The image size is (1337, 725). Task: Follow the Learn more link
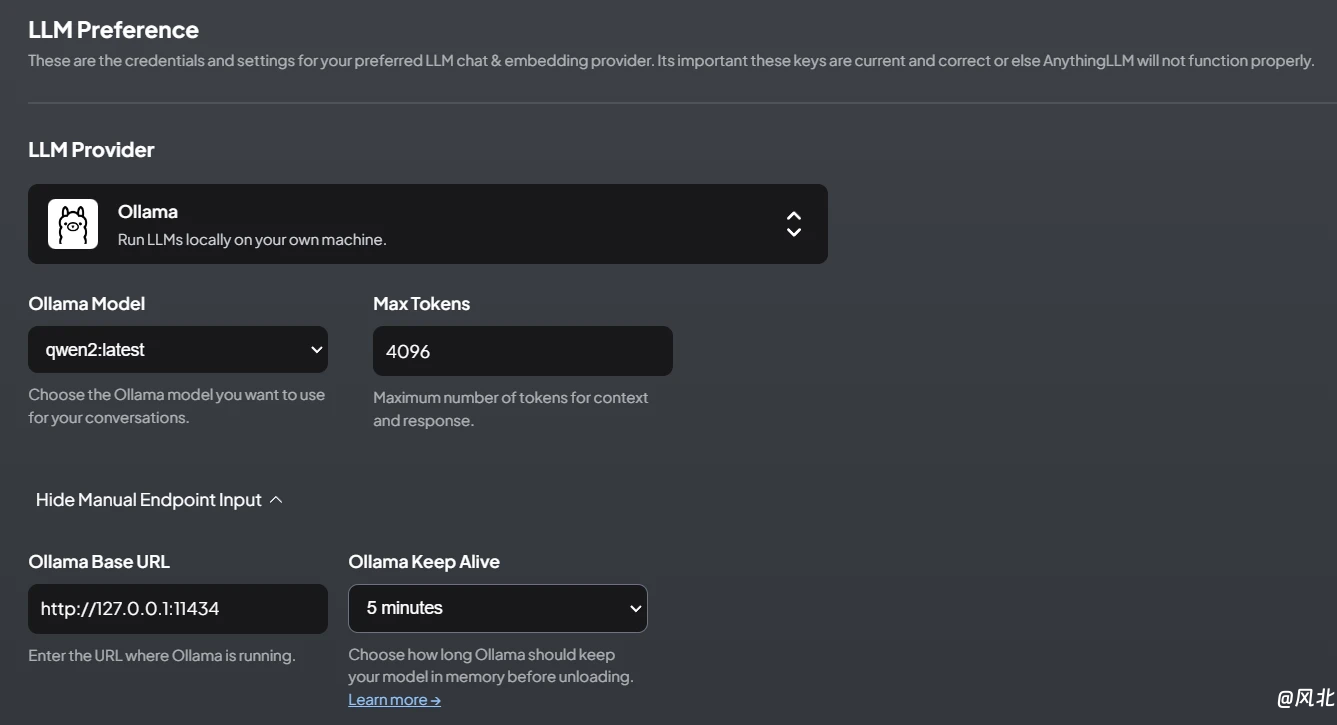(x=394, y=700)
